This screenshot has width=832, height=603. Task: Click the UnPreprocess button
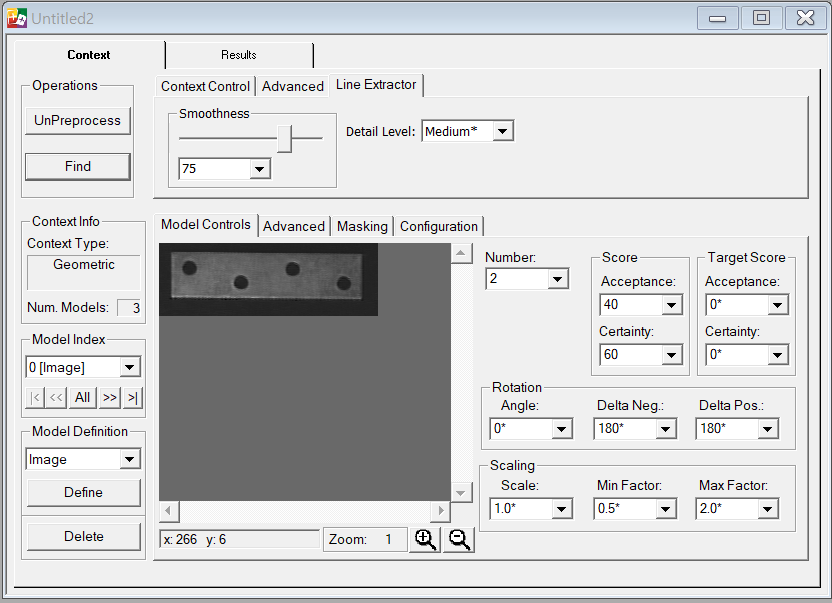(77, 121)
